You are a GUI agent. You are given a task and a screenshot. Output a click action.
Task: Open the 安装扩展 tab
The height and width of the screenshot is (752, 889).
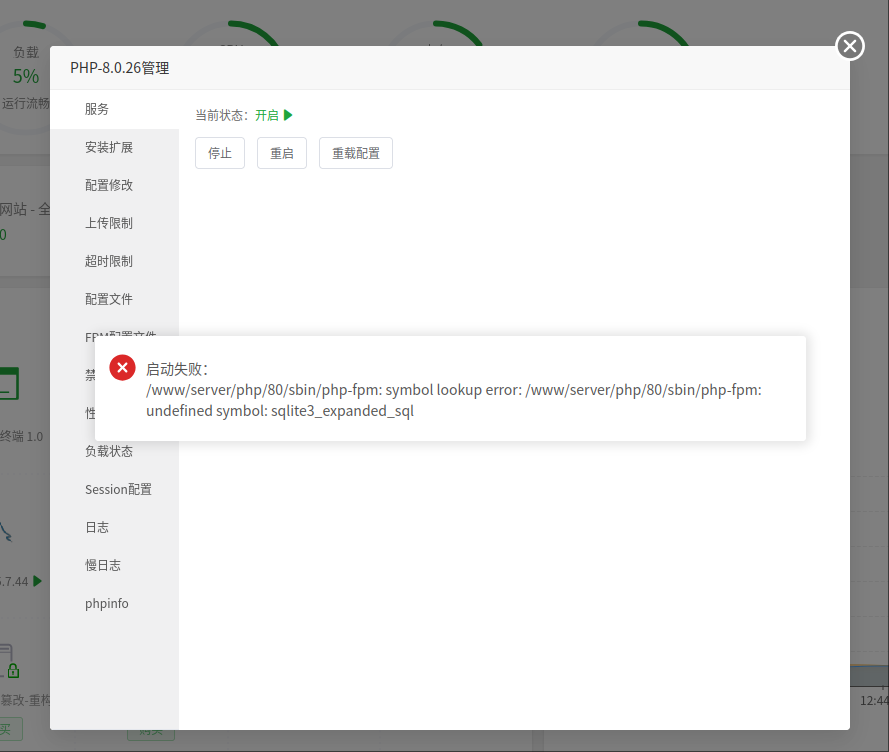[x=115, y=147]
